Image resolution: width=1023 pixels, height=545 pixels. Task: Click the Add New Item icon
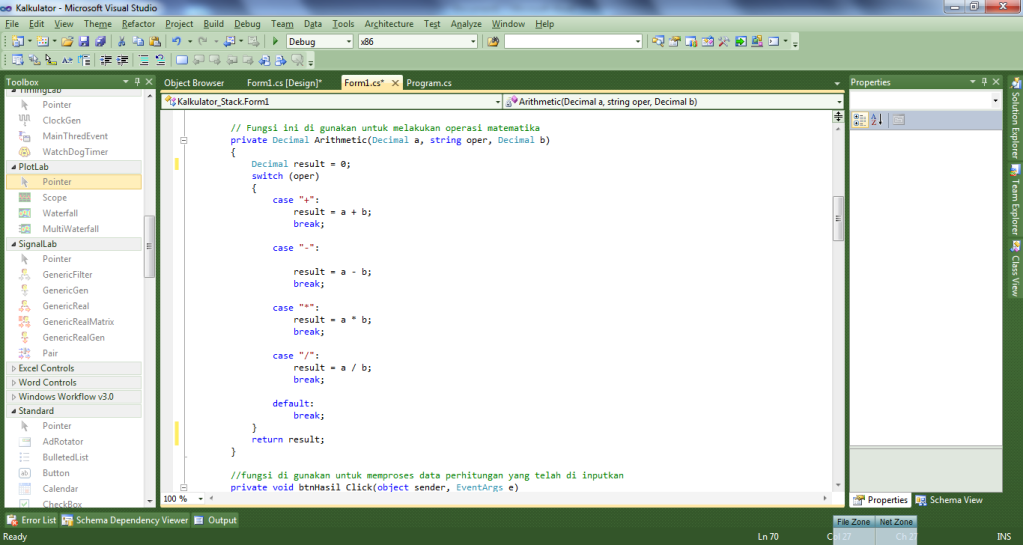tap(42, 41)
